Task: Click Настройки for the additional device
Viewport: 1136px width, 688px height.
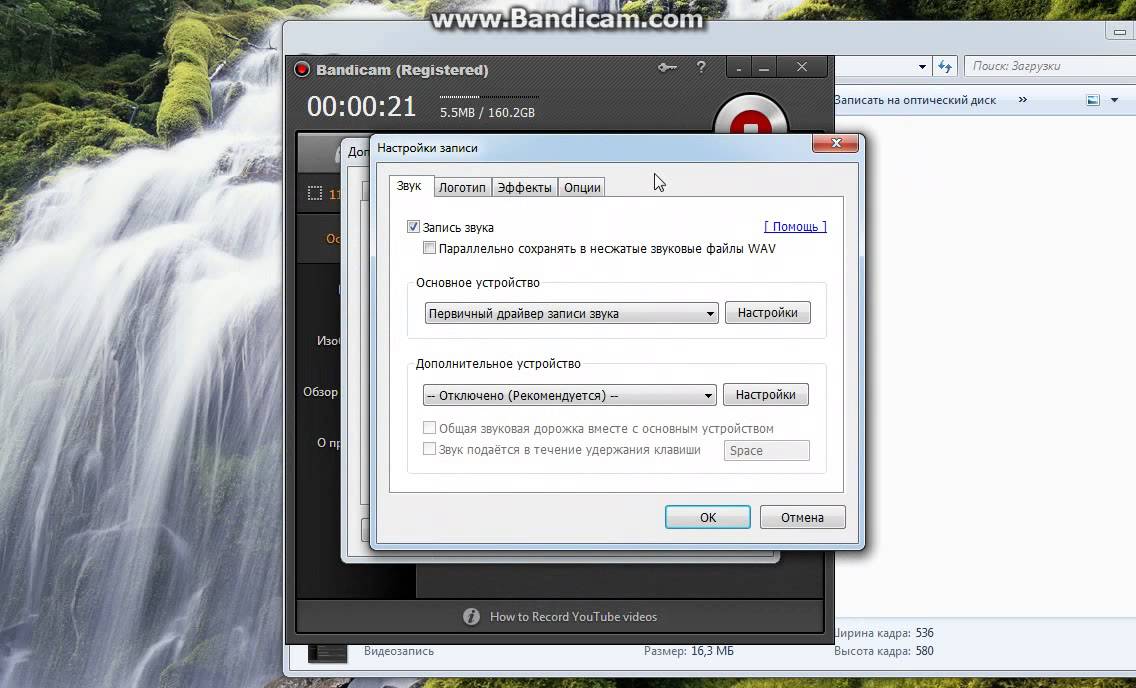Action: (x=766, y=395)
